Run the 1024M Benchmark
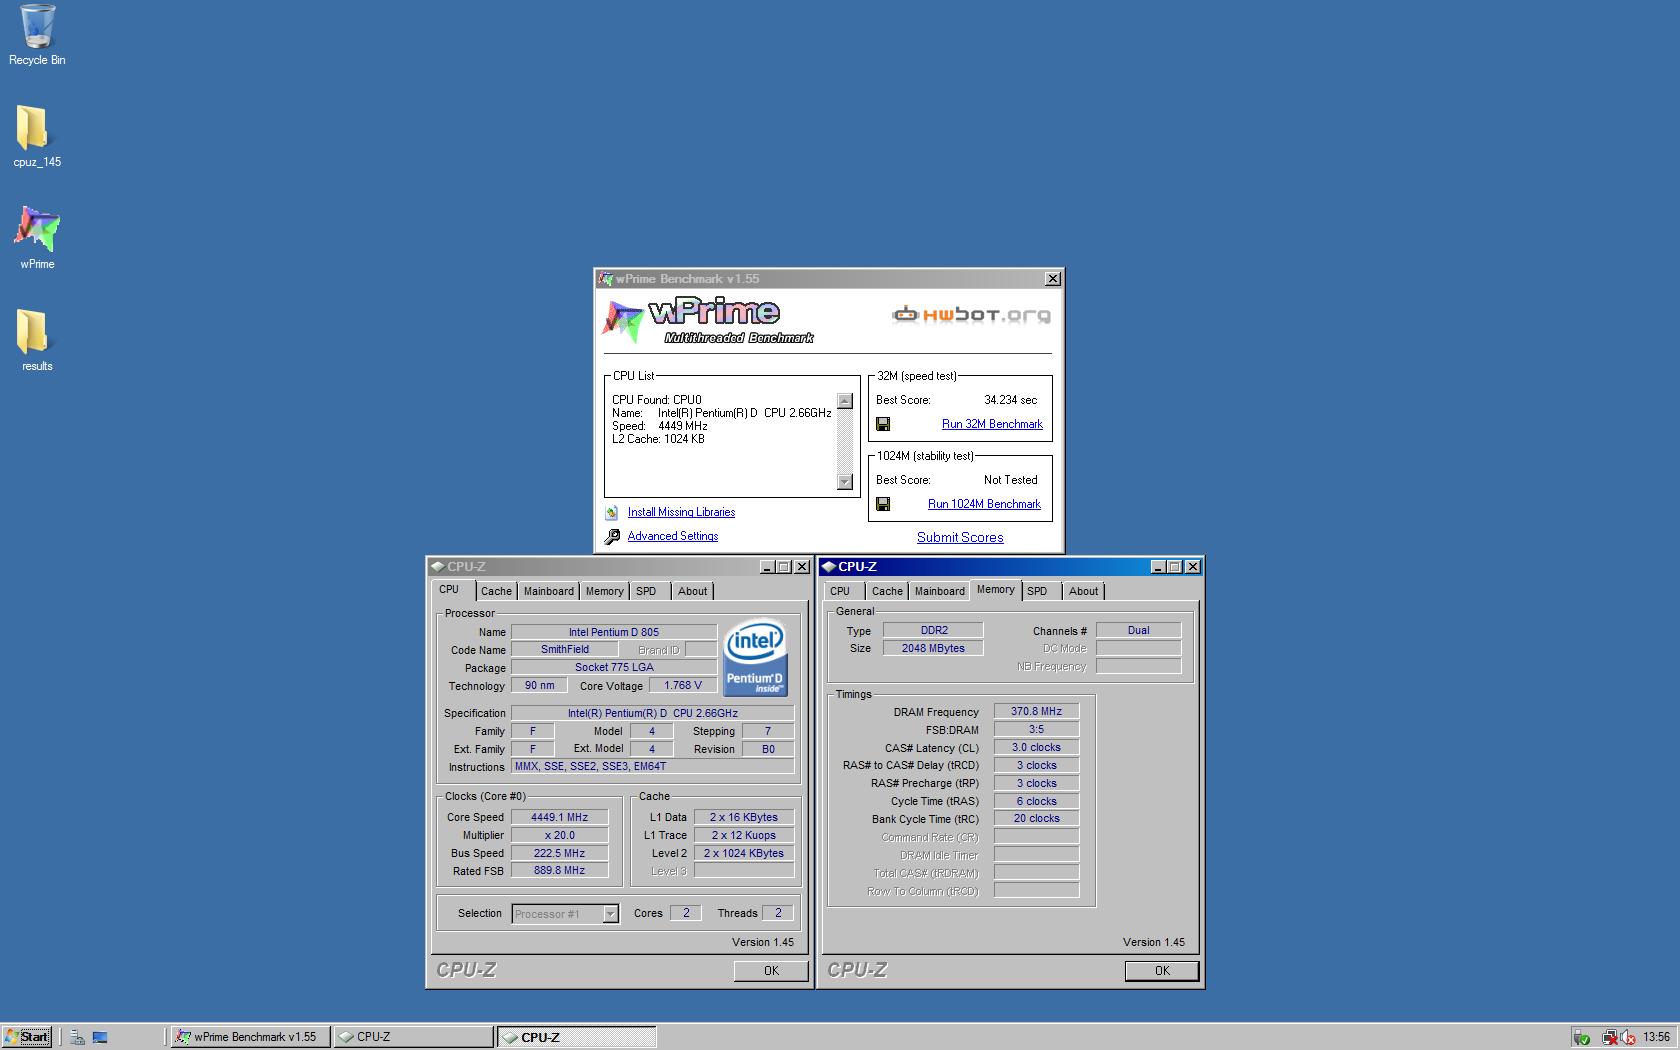 (x=984, y=504)
